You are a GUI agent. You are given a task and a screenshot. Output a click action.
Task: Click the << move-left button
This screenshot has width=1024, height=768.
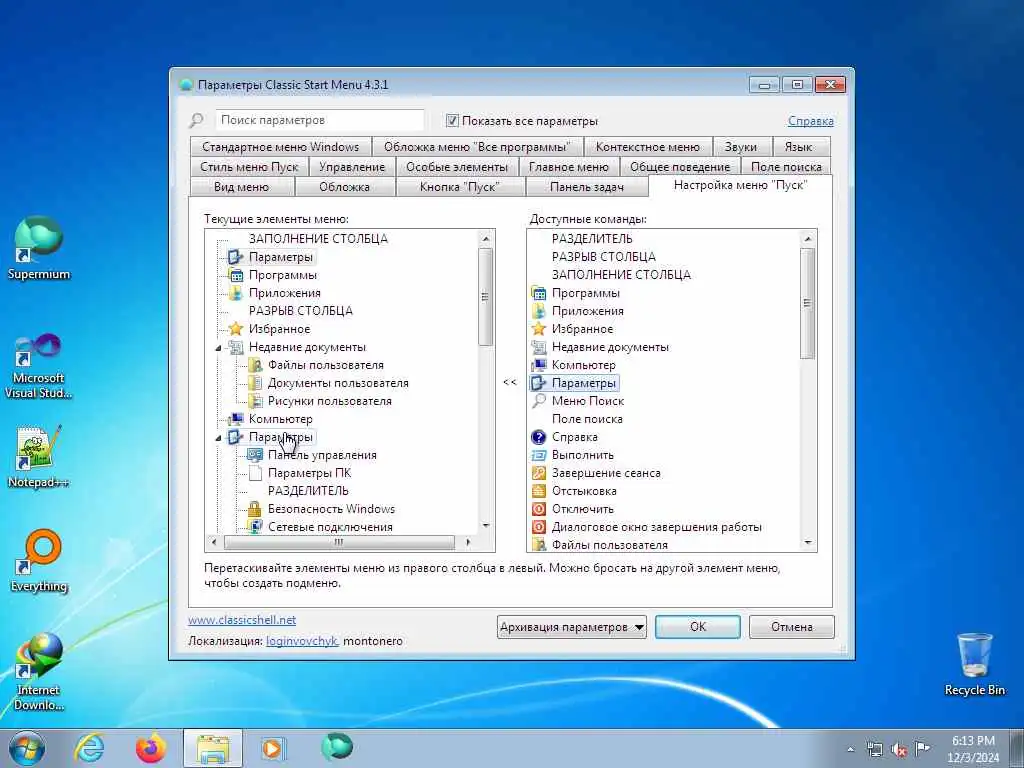510,382
